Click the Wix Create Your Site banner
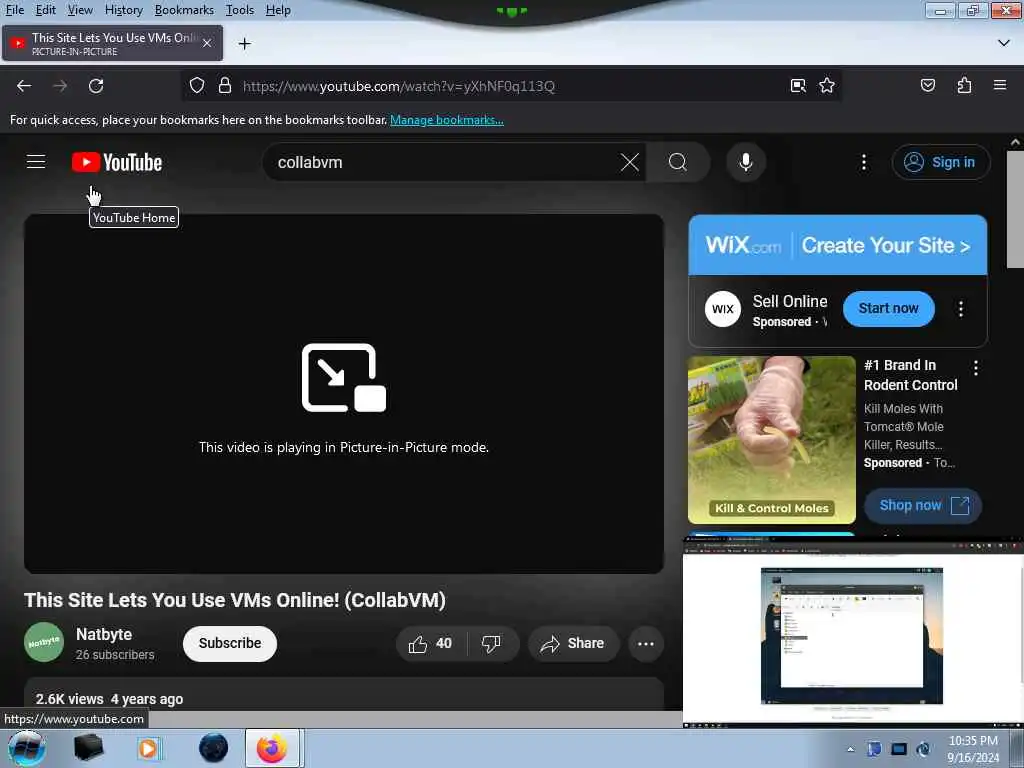 (x=838, y=245)
